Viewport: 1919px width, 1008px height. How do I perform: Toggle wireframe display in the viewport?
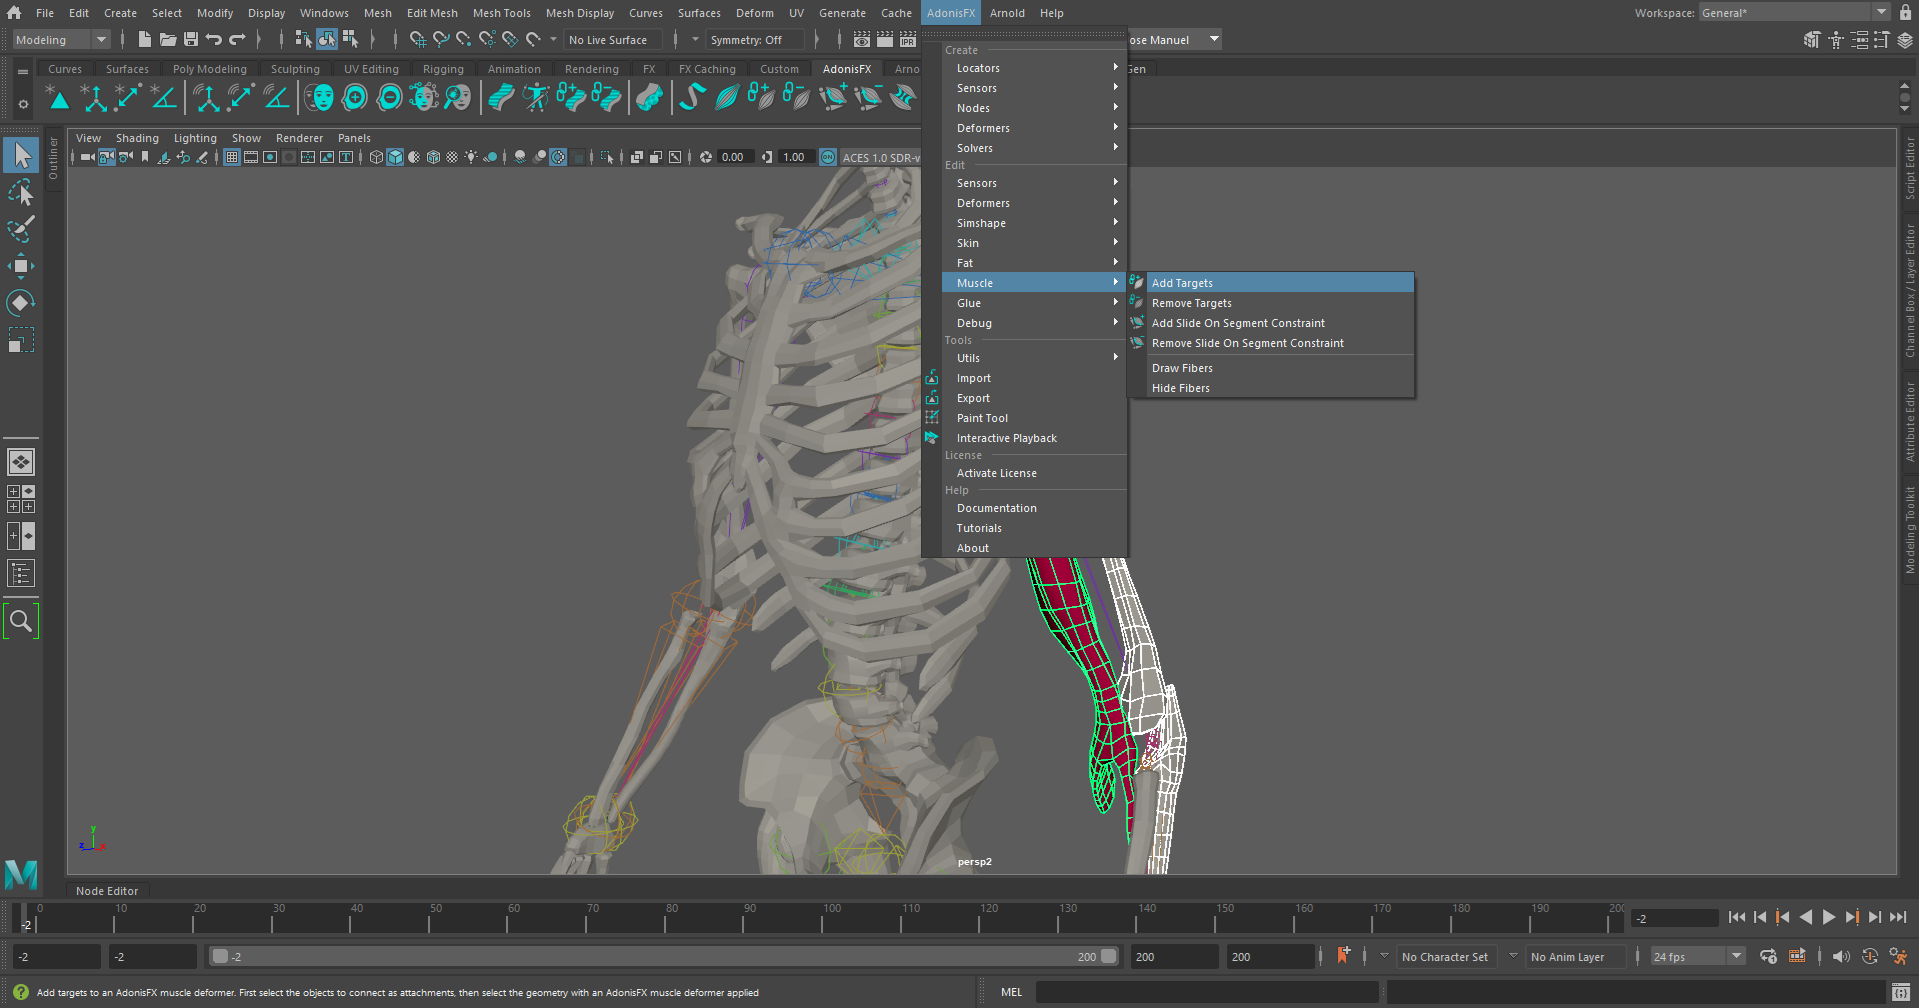[376, 157]
